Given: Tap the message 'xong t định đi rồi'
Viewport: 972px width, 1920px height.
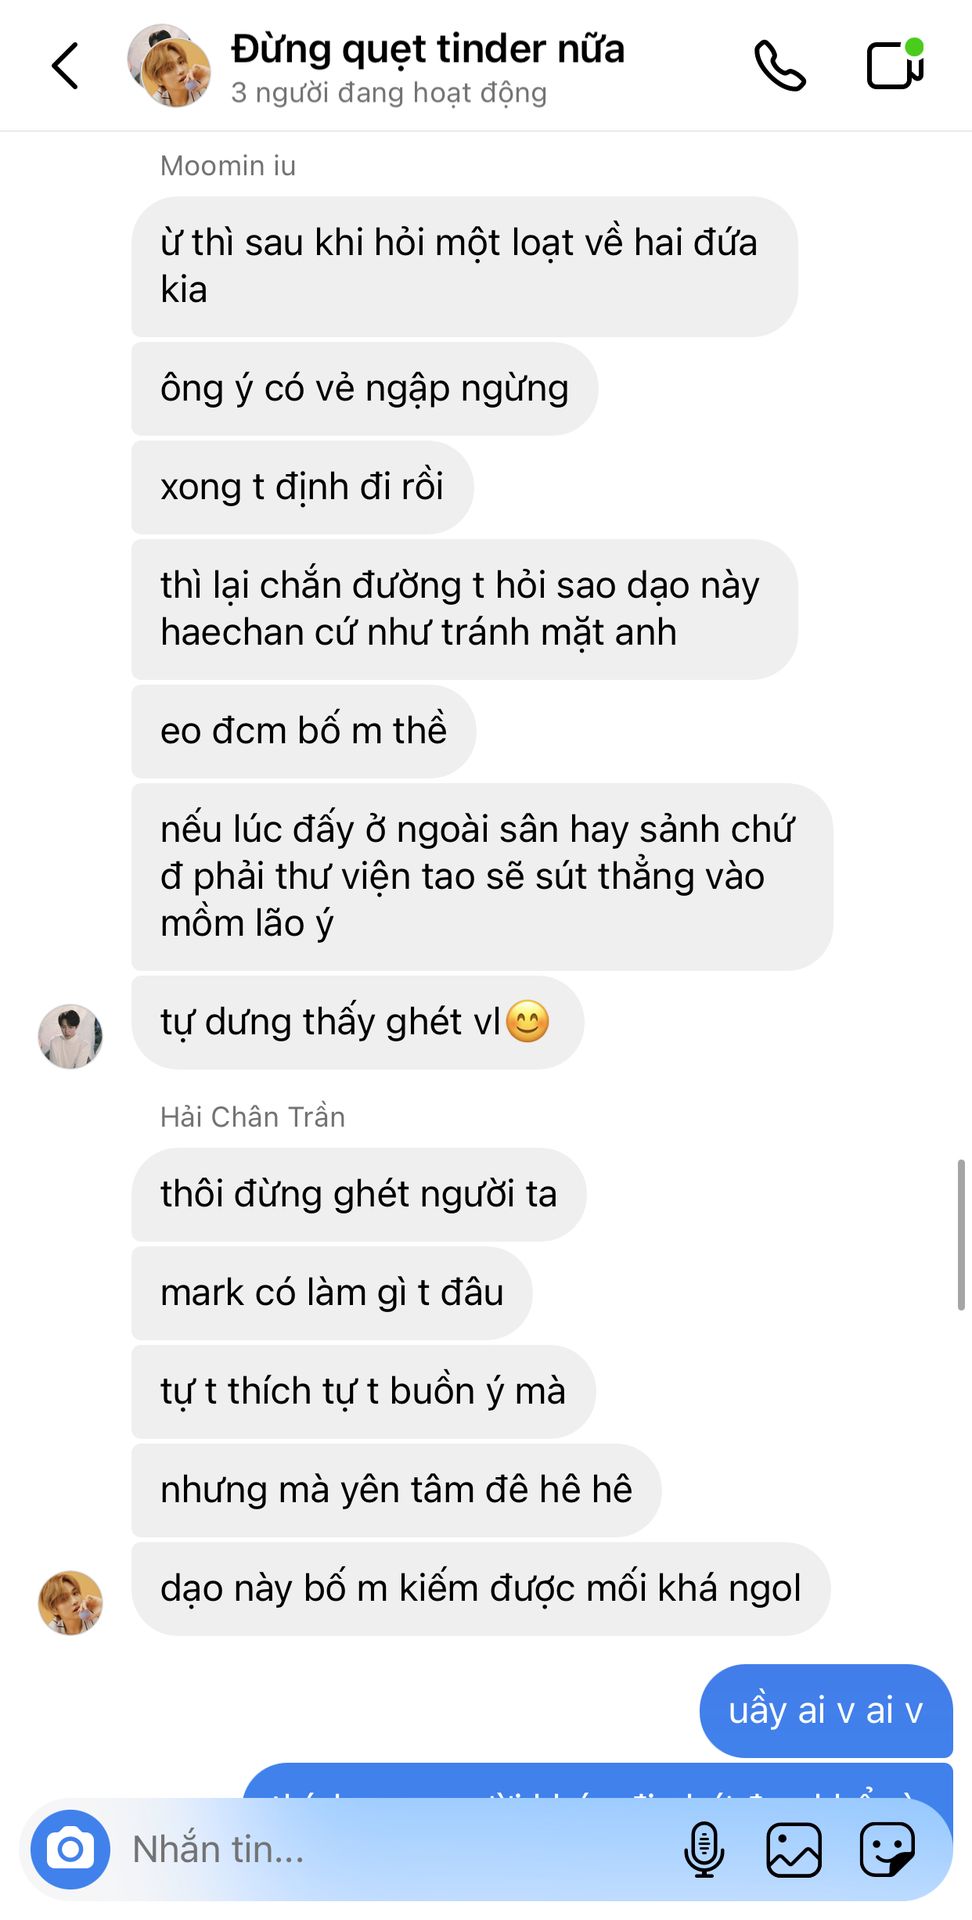Looking at the screenshot, I should pyautogui.click(x=302, y=487).
